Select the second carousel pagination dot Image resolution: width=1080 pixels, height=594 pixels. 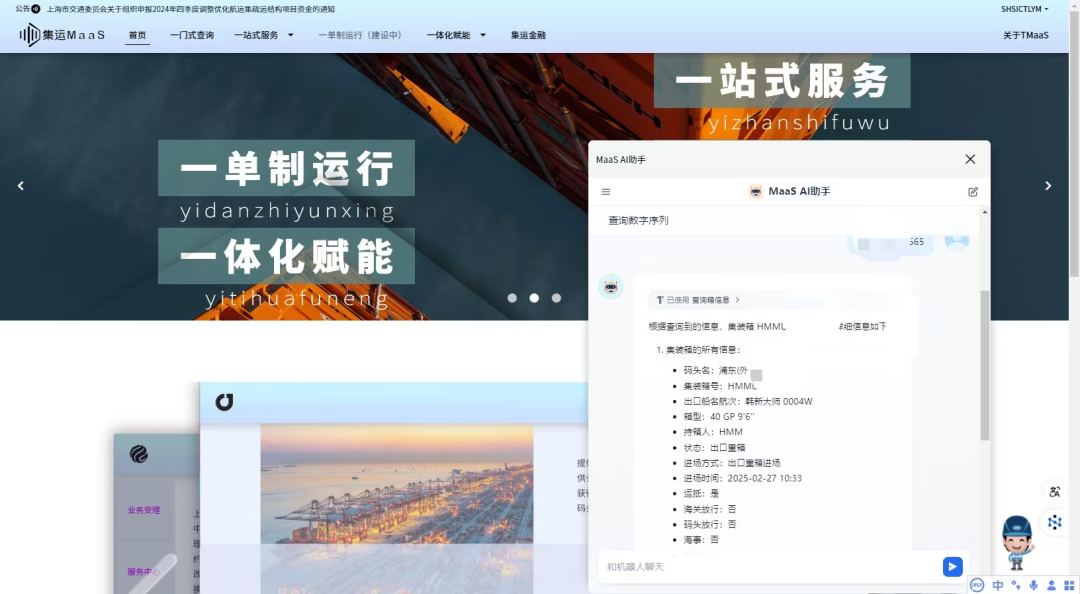tap(533, 297)
